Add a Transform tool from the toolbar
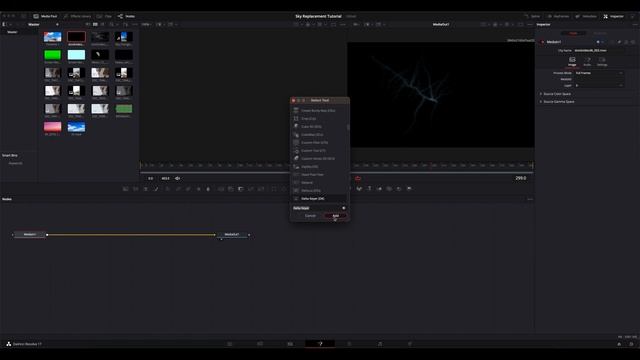The image size is (640, 360). 261,189
